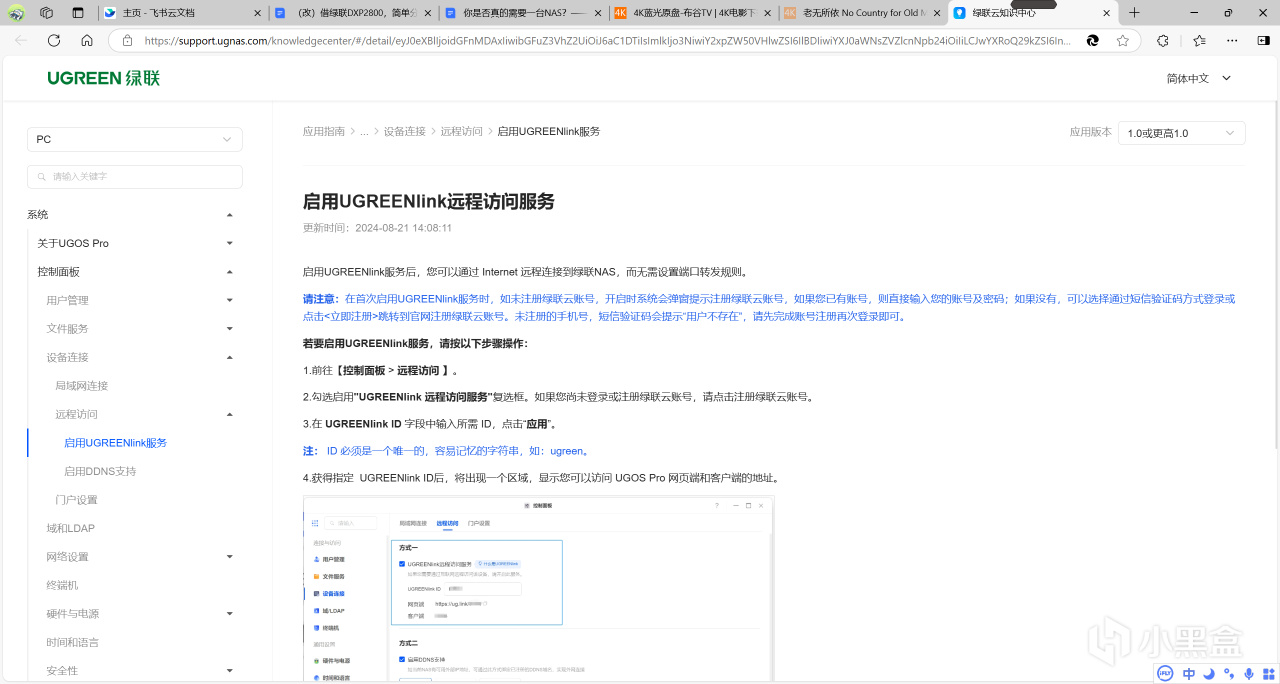Click the control panel screenshot image
This screenshot has height=684, width=1280.
(538, 589)
